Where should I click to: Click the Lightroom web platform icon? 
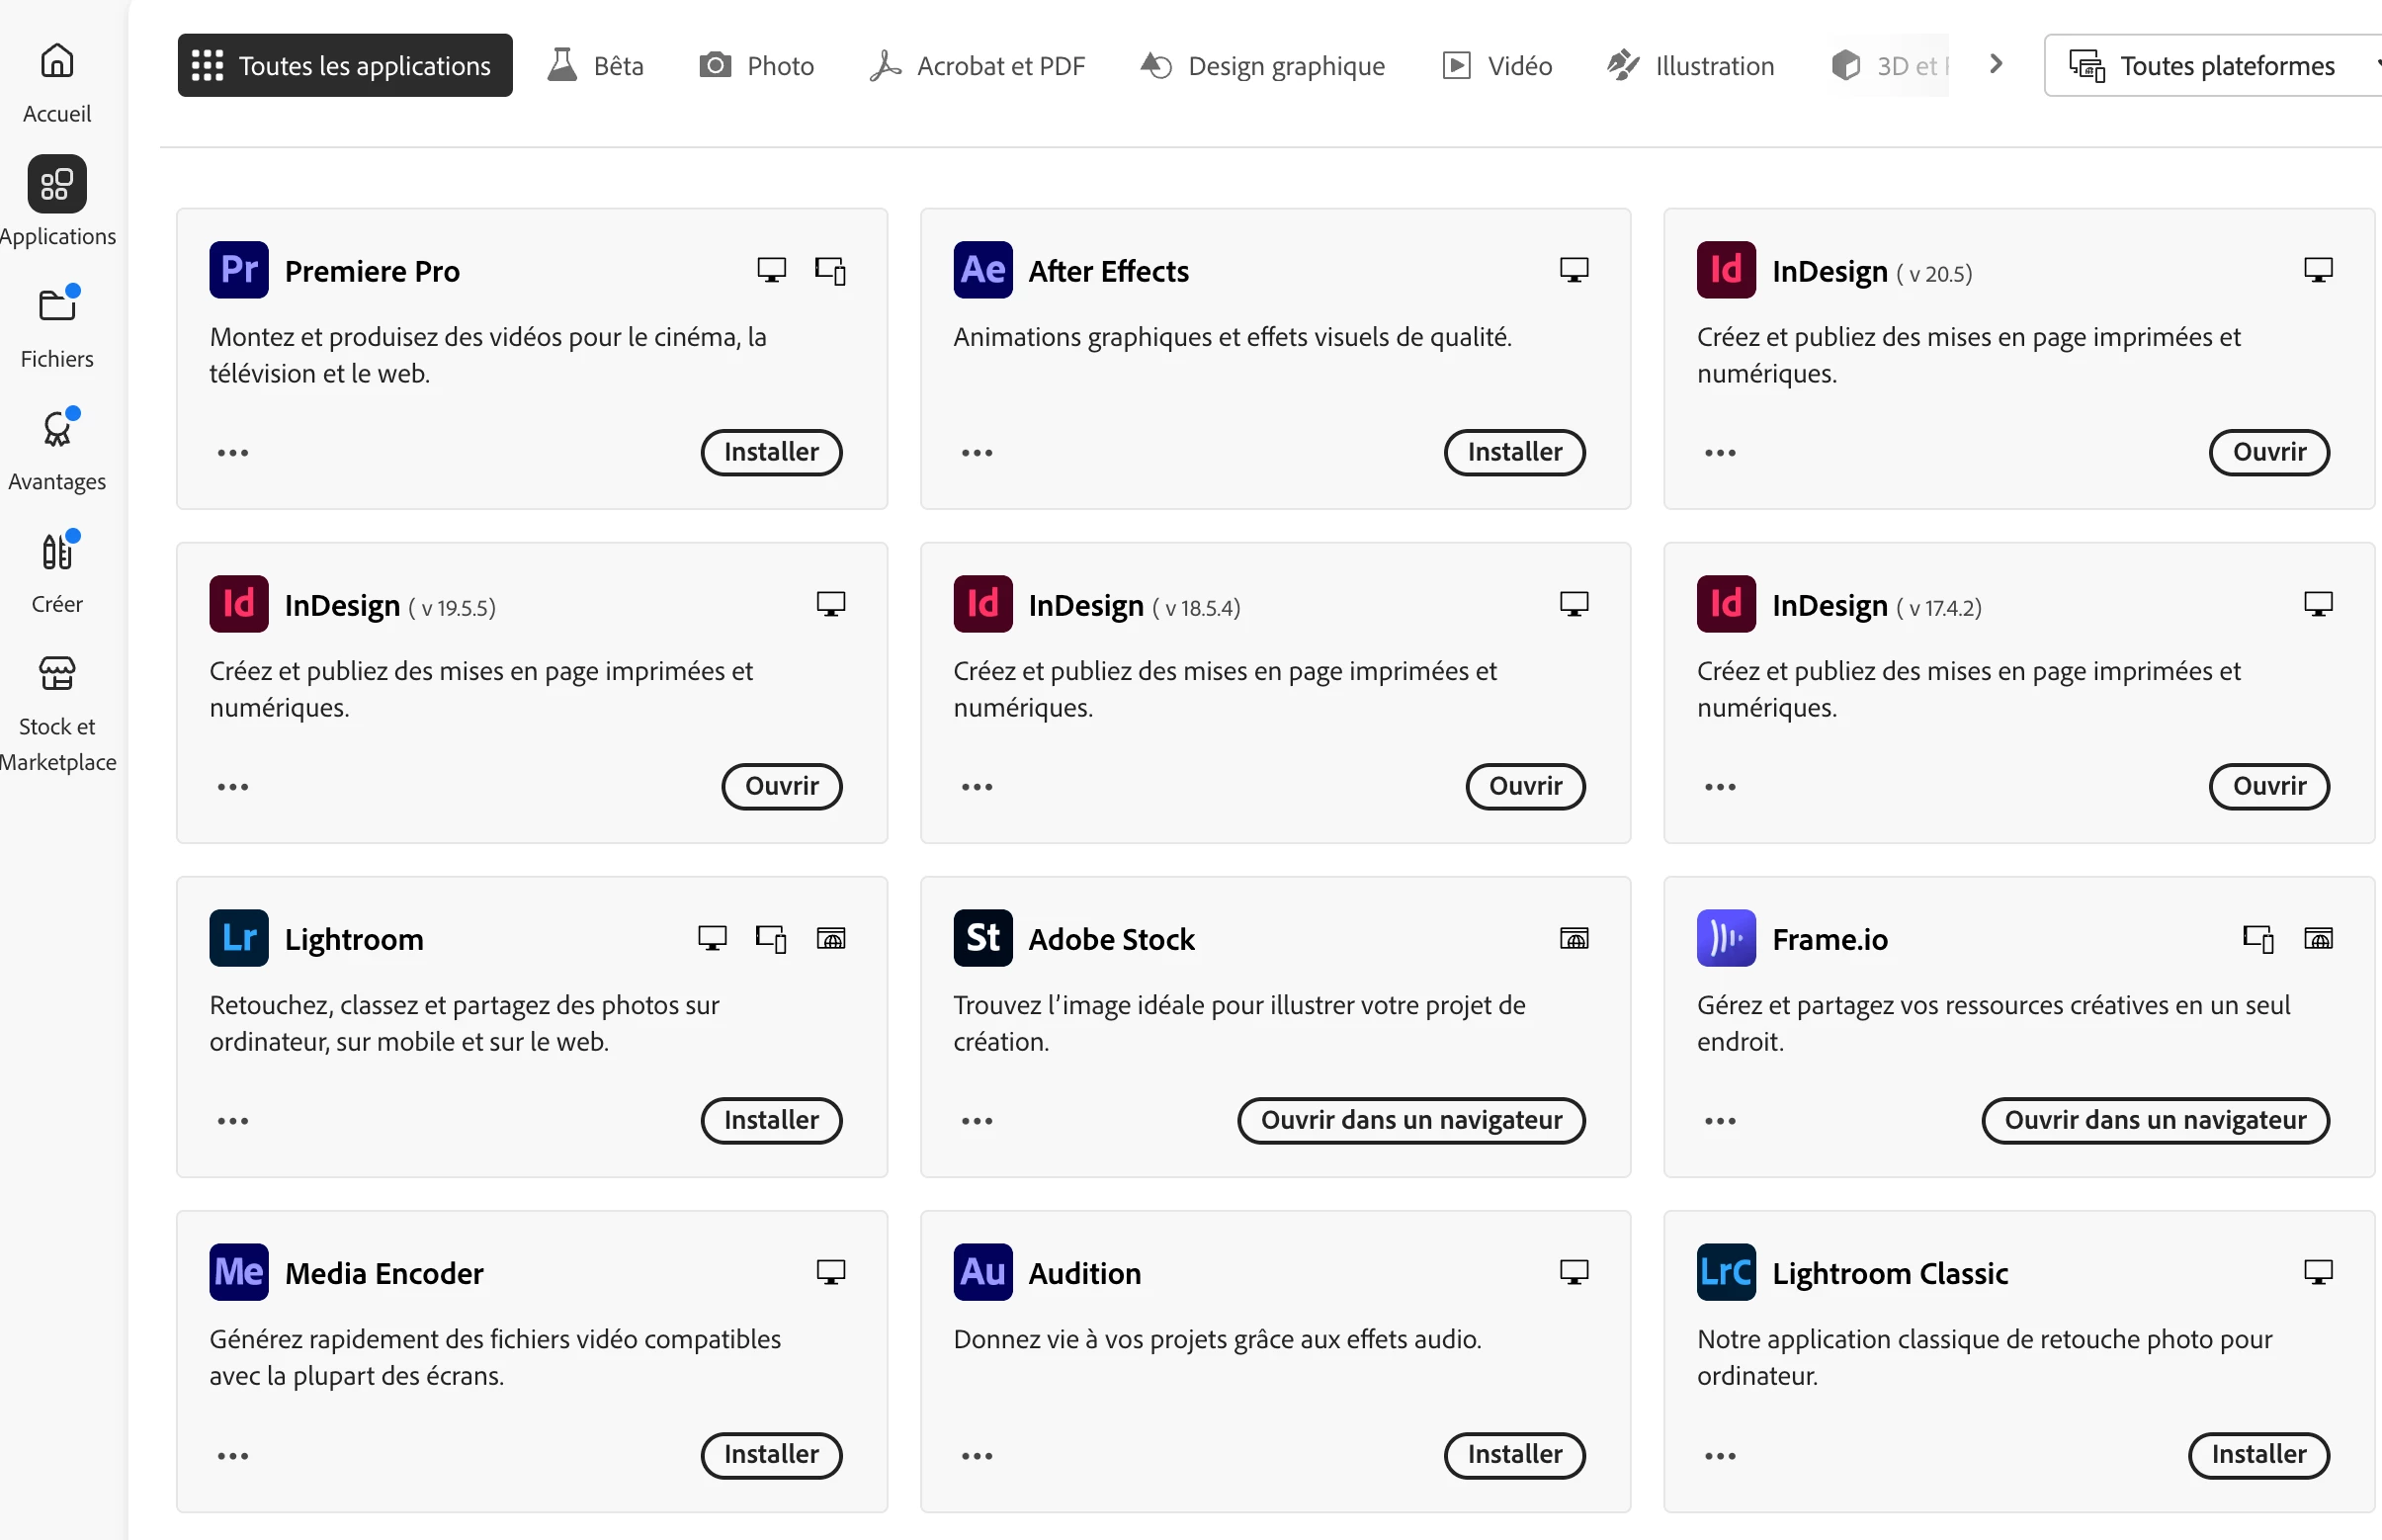(x=830, y=938)
